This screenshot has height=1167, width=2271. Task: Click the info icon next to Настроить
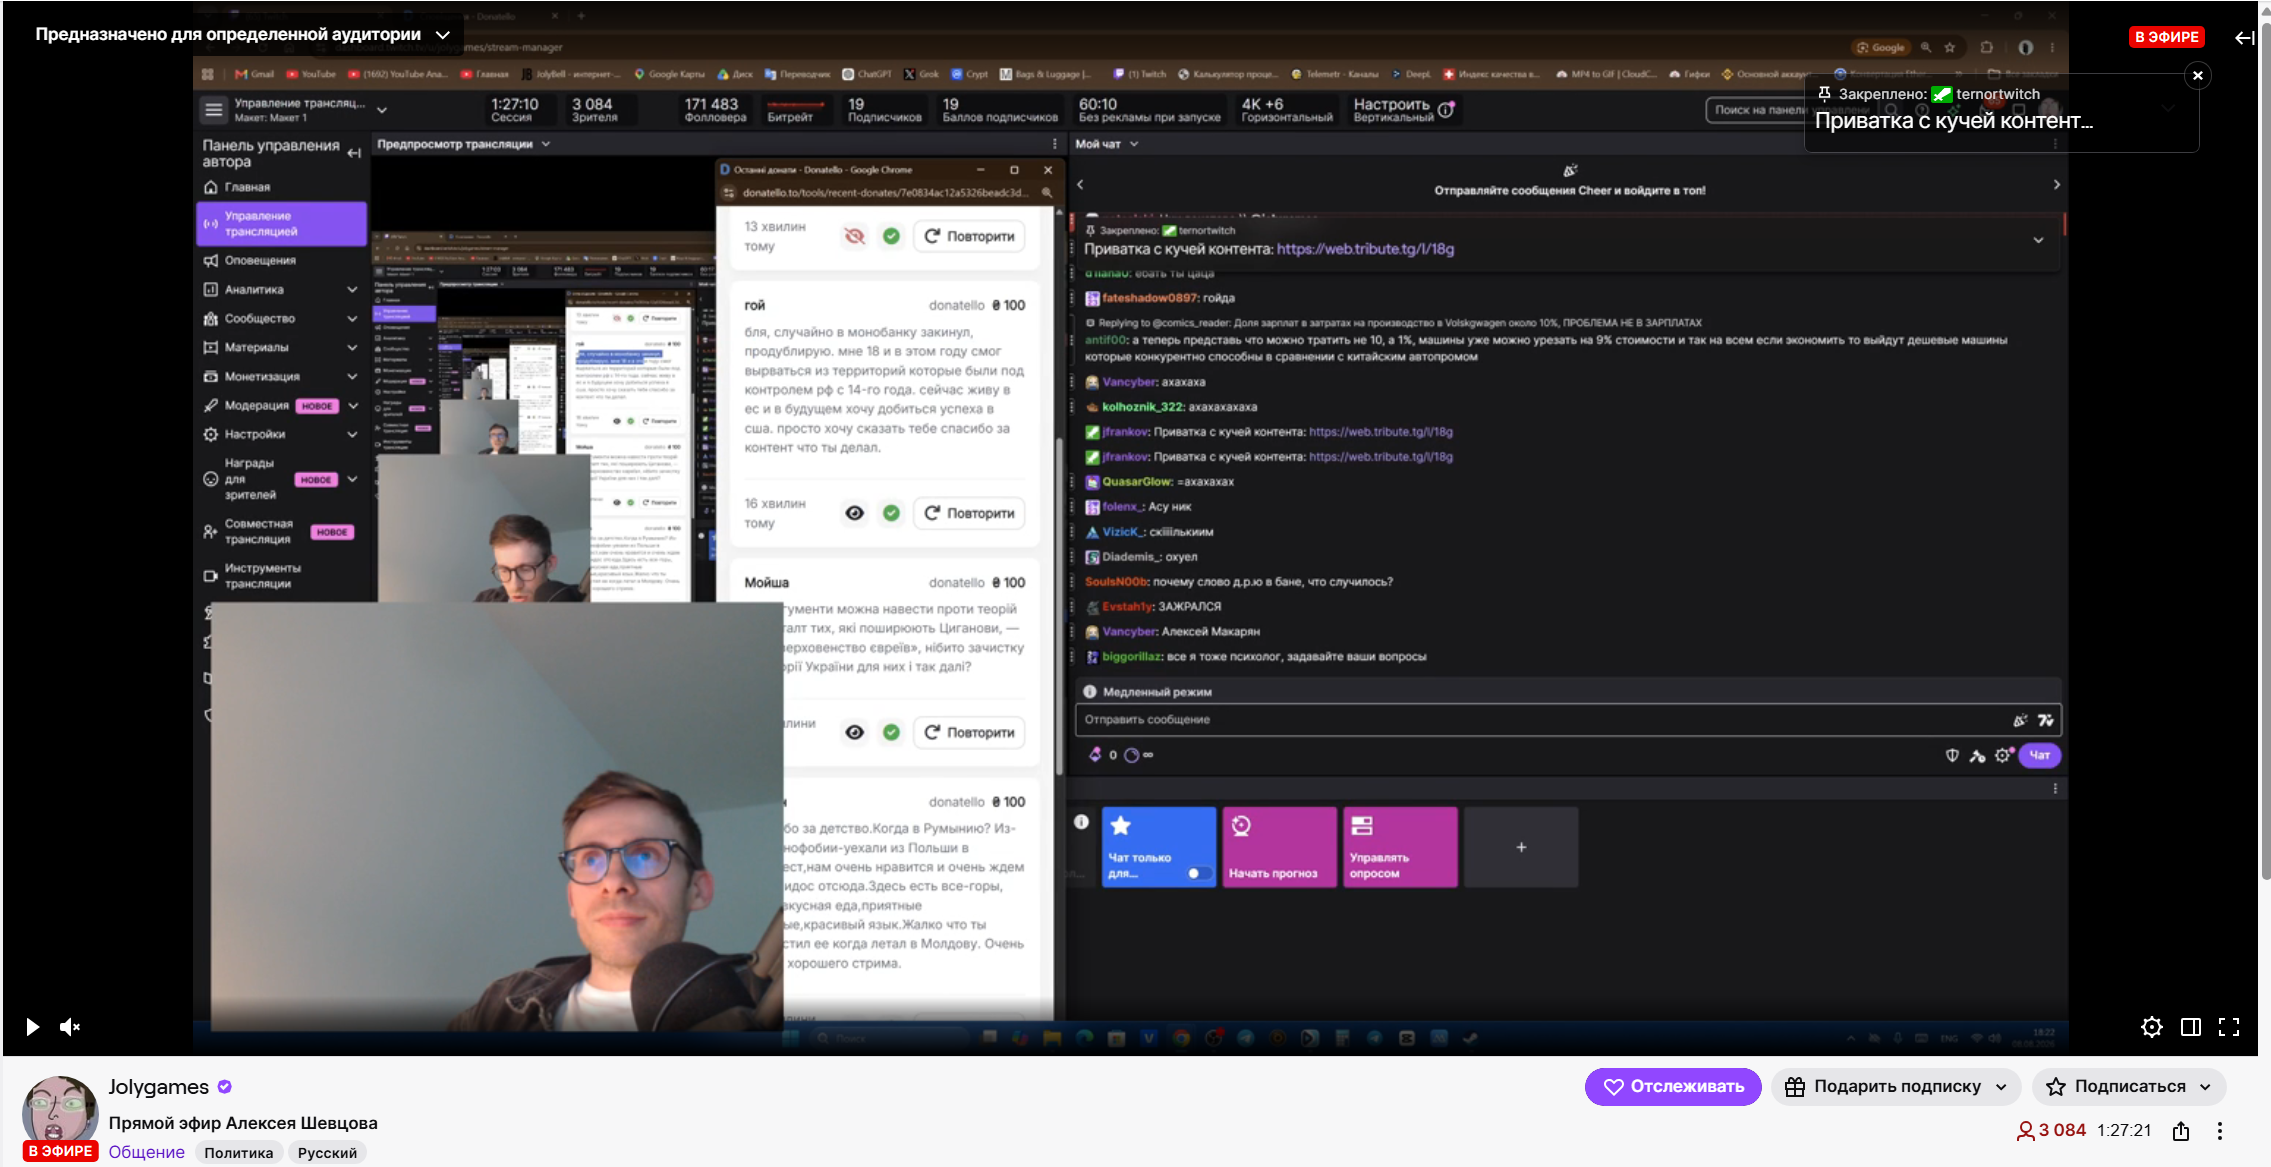point(1446,110)
